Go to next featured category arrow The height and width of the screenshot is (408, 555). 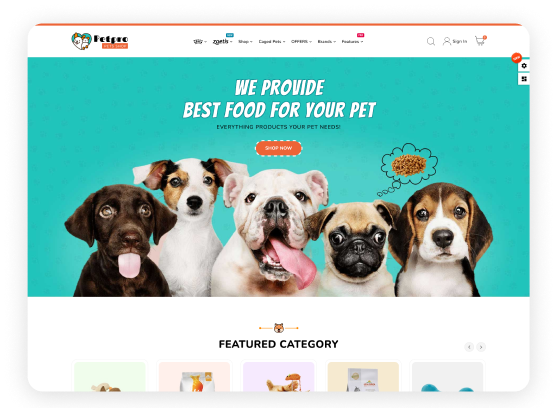[x=481, y=347]
